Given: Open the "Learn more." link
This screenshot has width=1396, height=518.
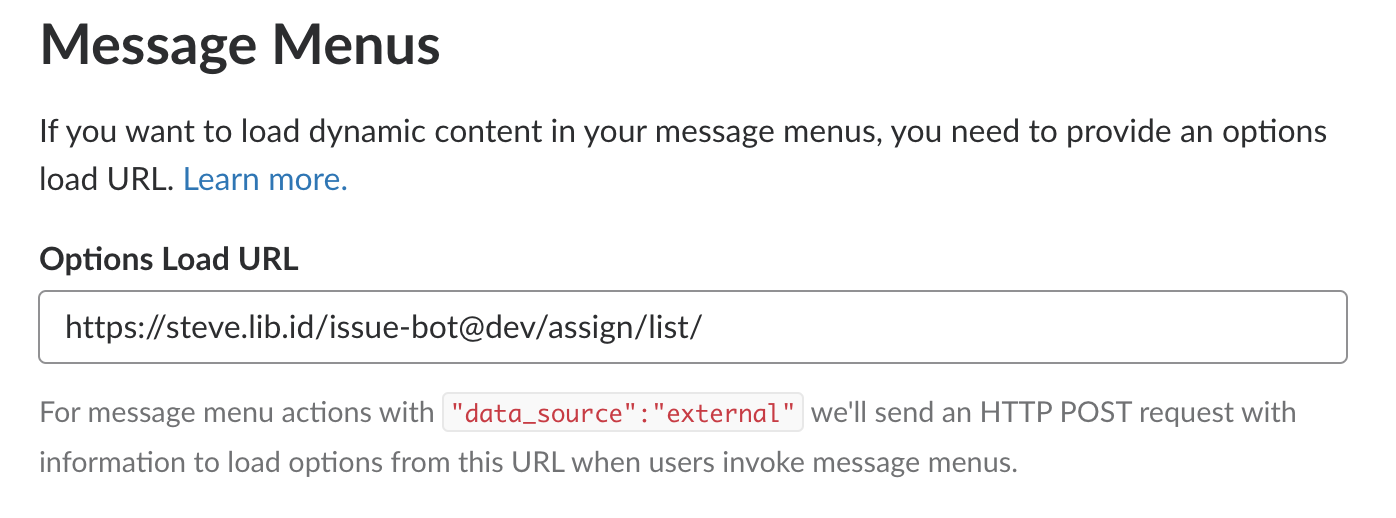Looking at the screenshot, I should tap(265, 180).
